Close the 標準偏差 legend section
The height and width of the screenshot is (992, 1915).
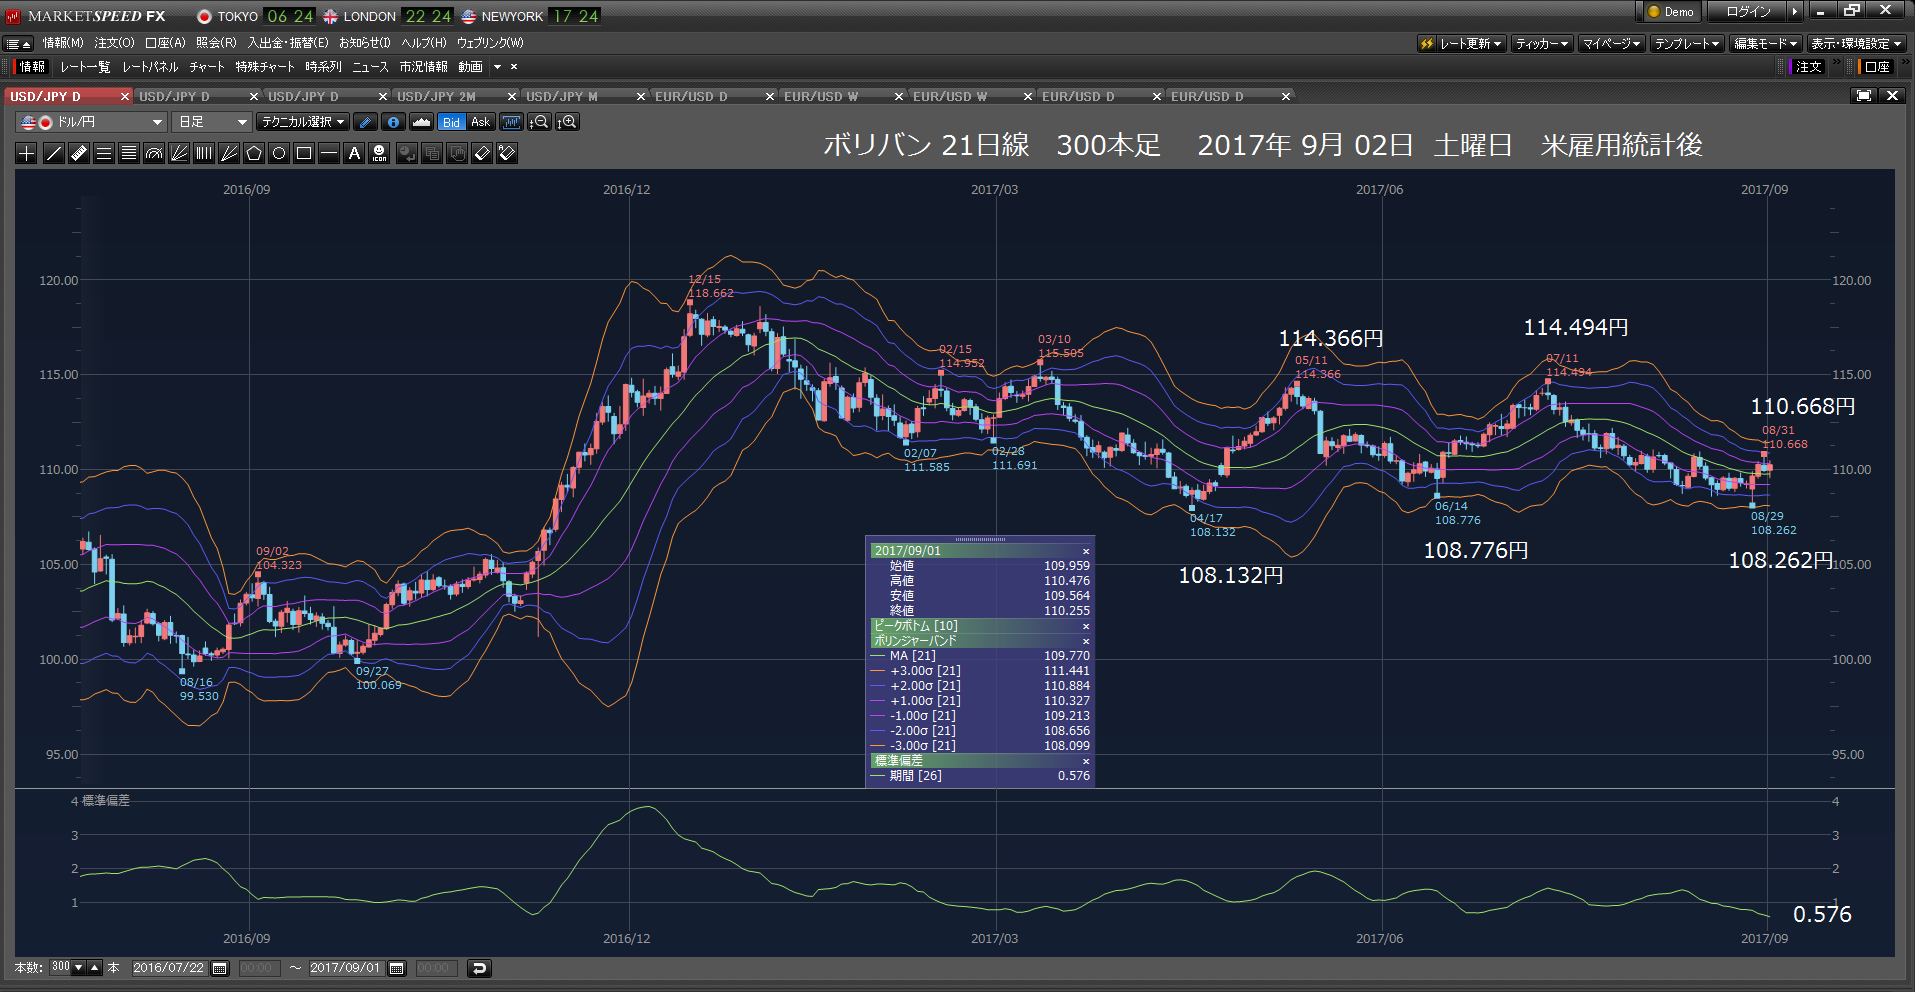pos(1086,761)
